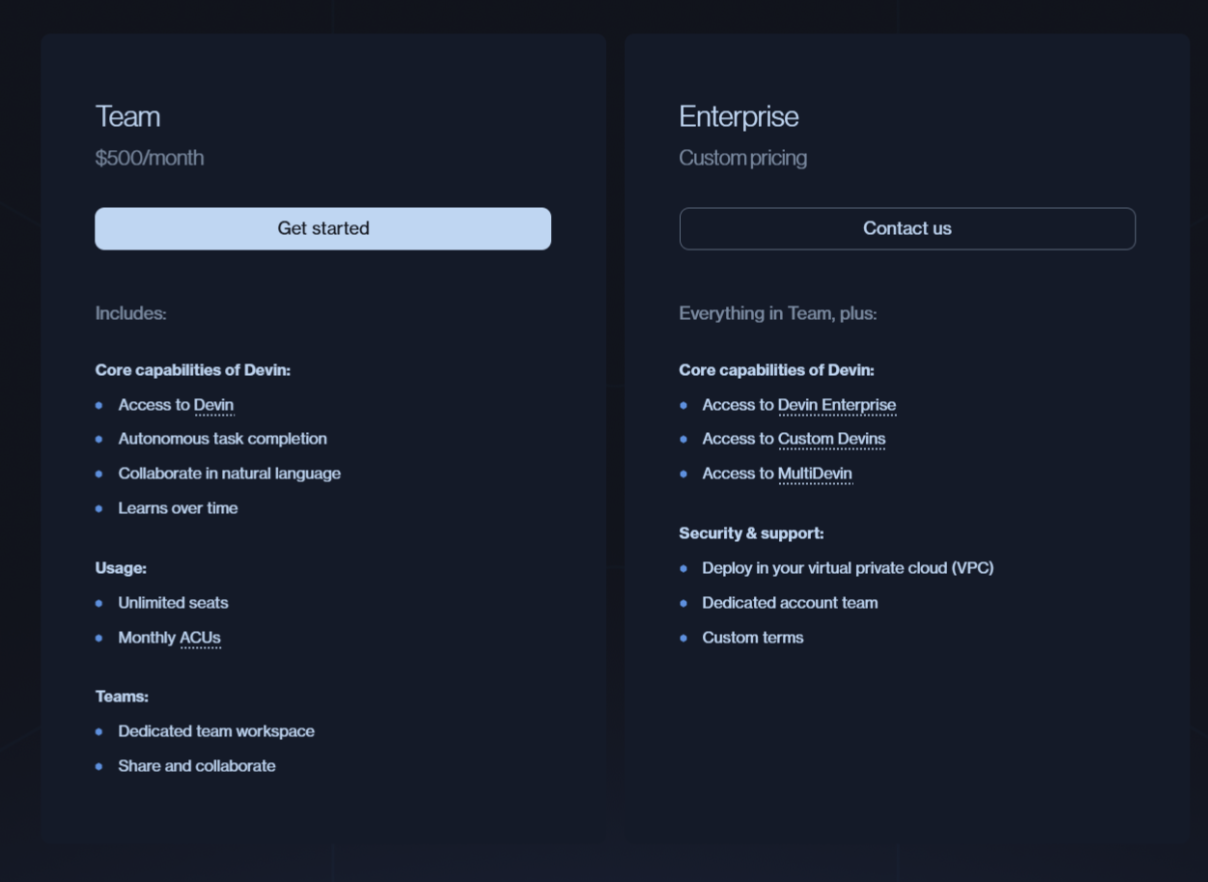This screenshot has height=882, width=1208.
Task: Click Share and collaborate item
Action: 197,766
